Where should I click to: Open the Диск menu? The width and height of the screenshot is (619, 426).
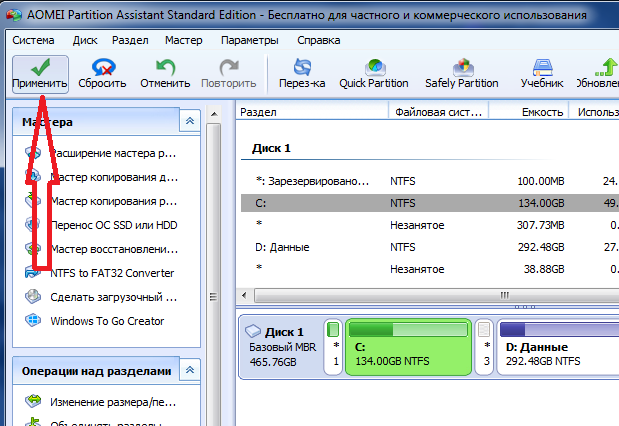point(85,40)
